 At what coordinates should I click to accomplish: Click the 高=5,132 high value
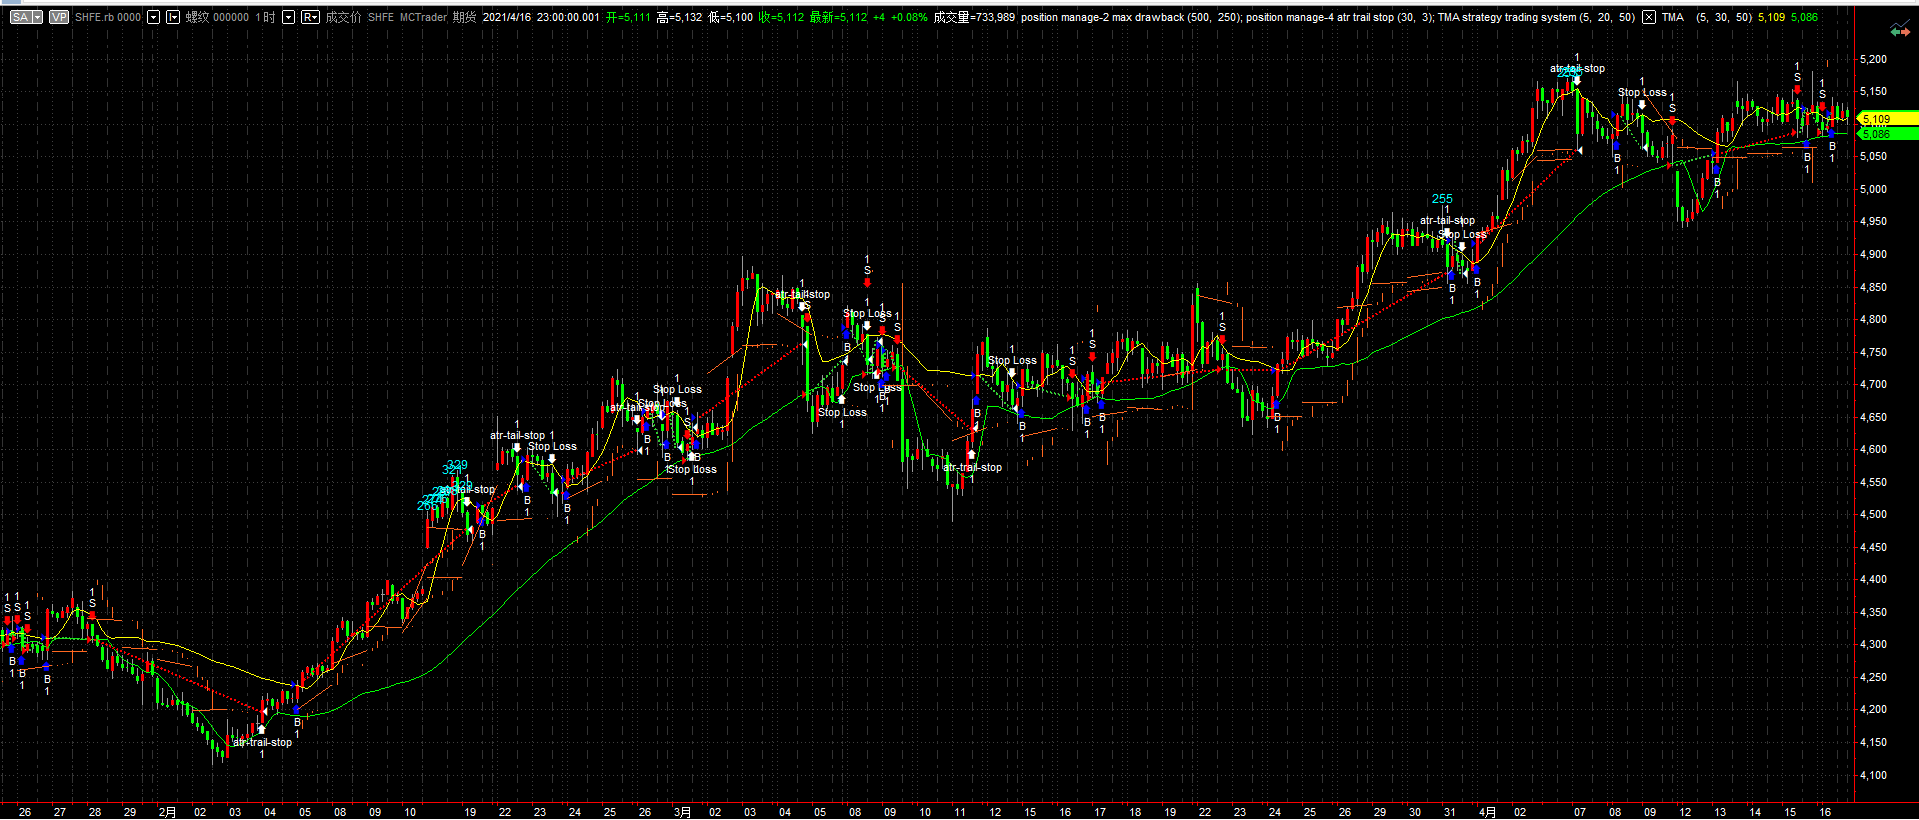pyautogui.click(x=679, y=17)
